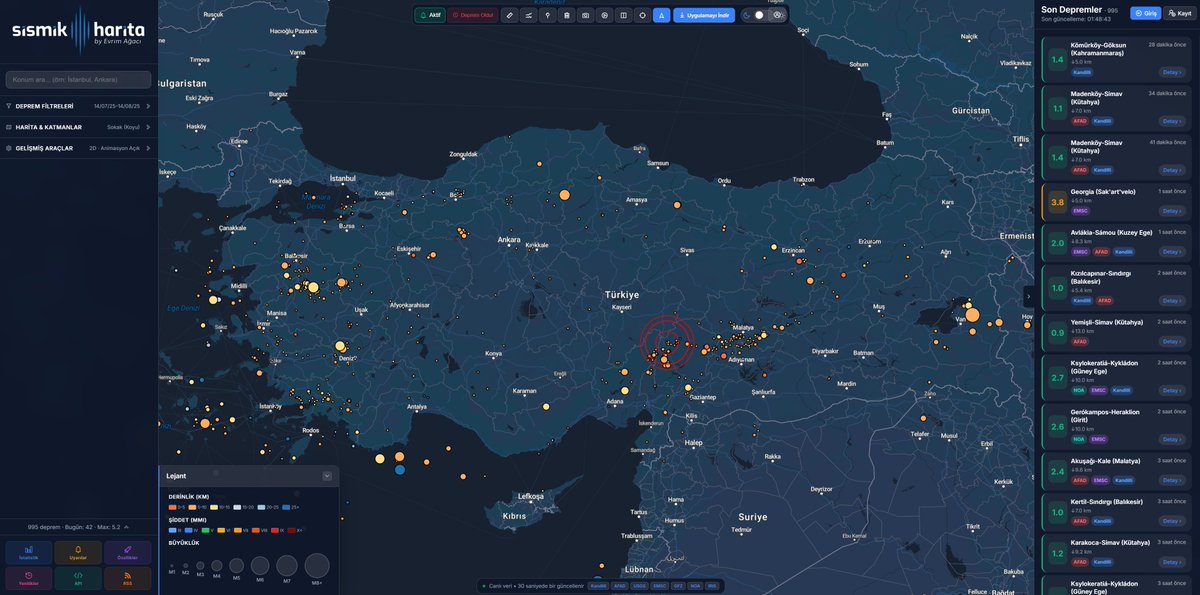Click the M8+ magnitude legend circle

(x=317, y=565)
